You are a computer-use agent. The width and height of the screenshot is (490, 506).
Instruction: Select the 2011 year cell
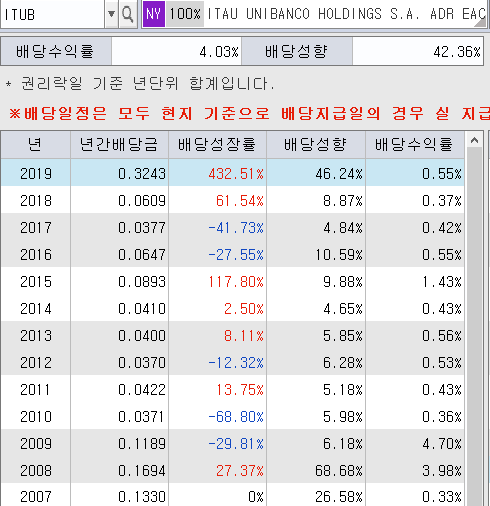click(36, 390)
